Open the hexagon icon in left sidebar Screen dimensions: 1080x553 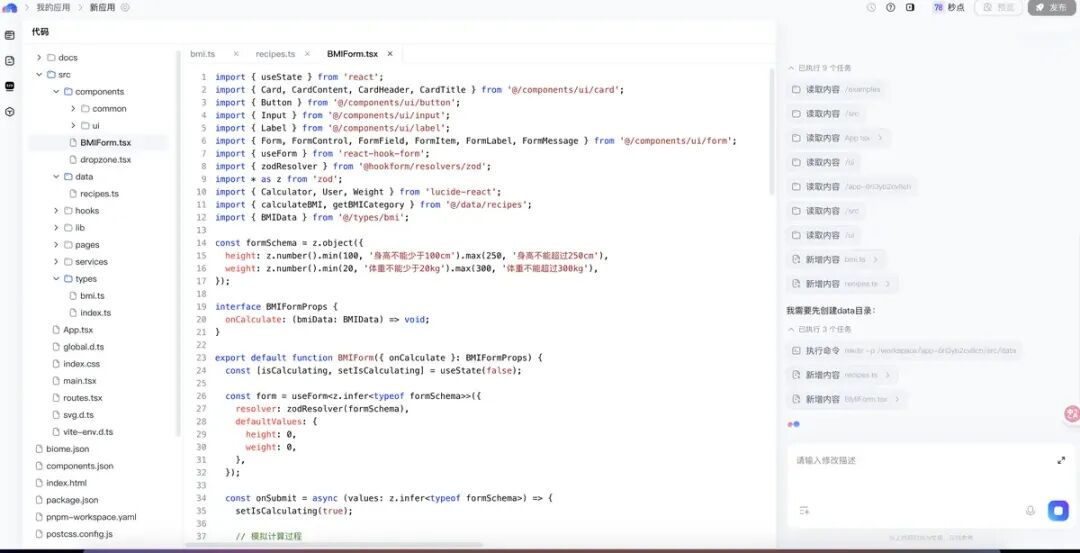tap(10, 112)
